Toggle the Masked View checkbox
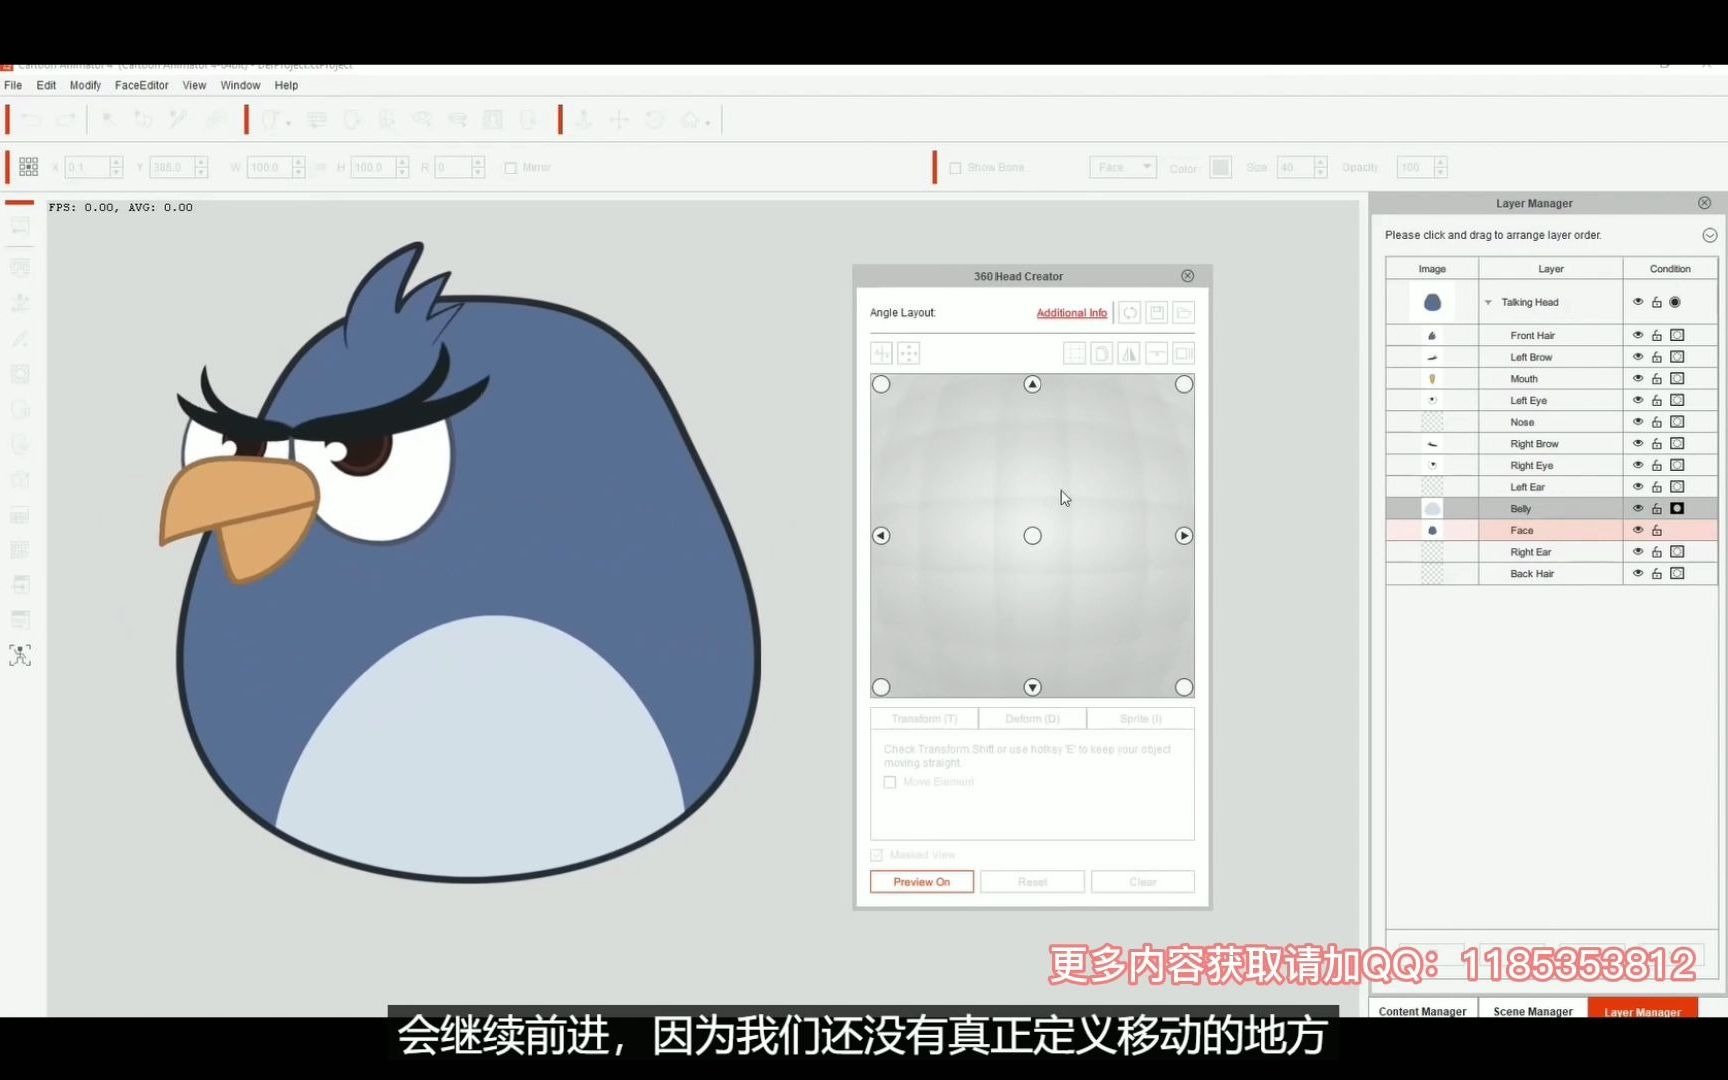Screen dimensions: 1728x1080 877,855
